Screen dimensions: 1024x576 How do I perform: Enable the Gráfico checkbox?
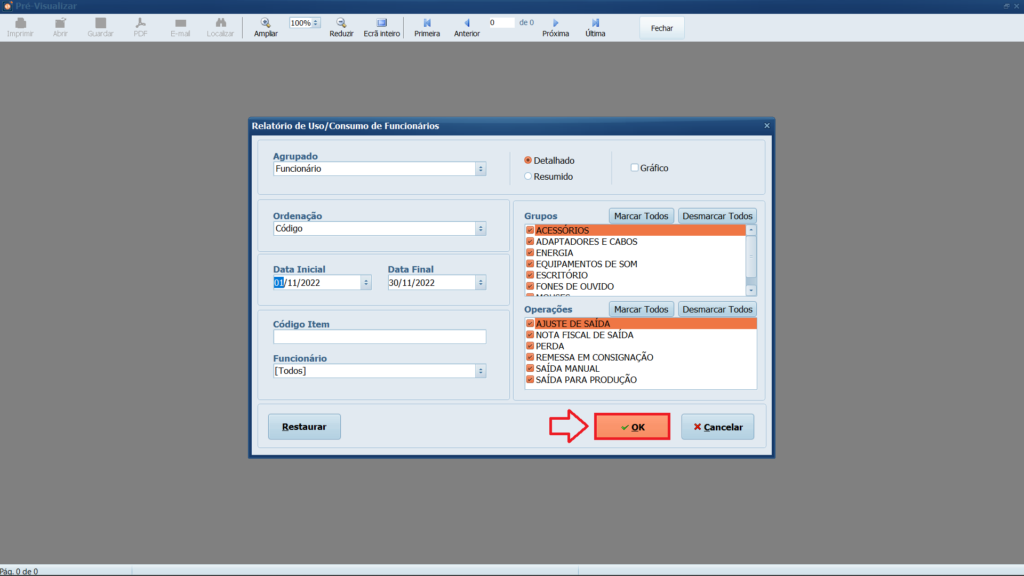(x=634, y=168)
